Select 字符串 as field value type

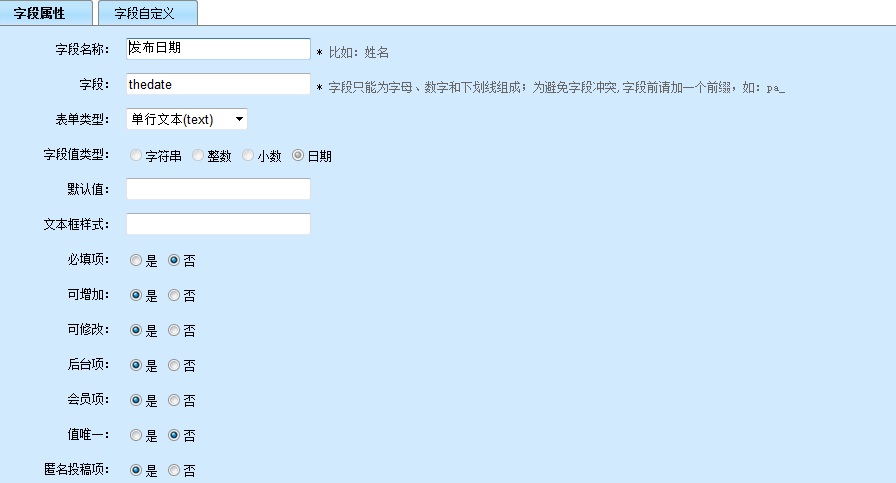point(136,156)
